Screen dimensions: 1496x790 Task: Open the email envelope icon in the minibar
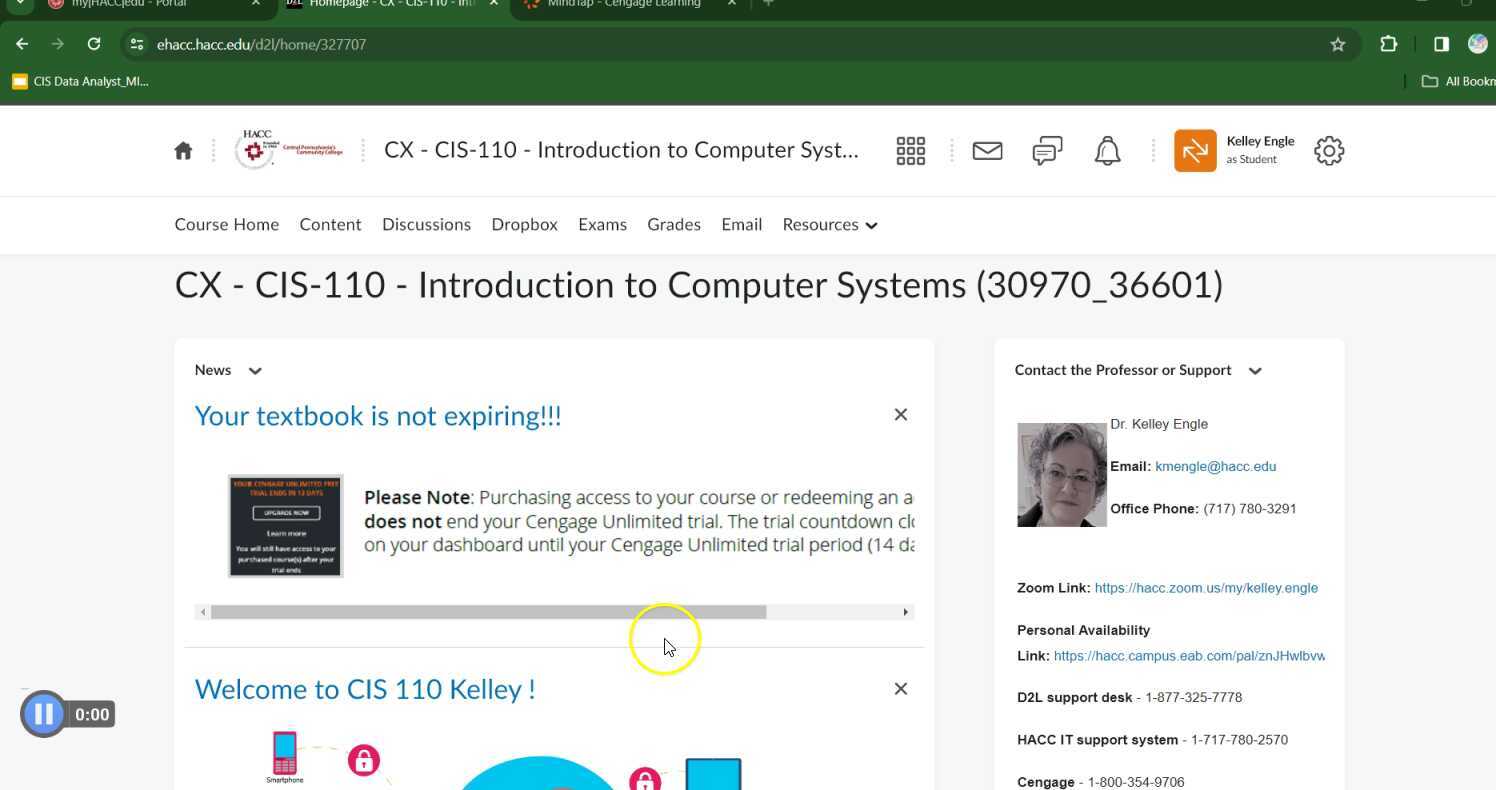click(x=987, y=150)
